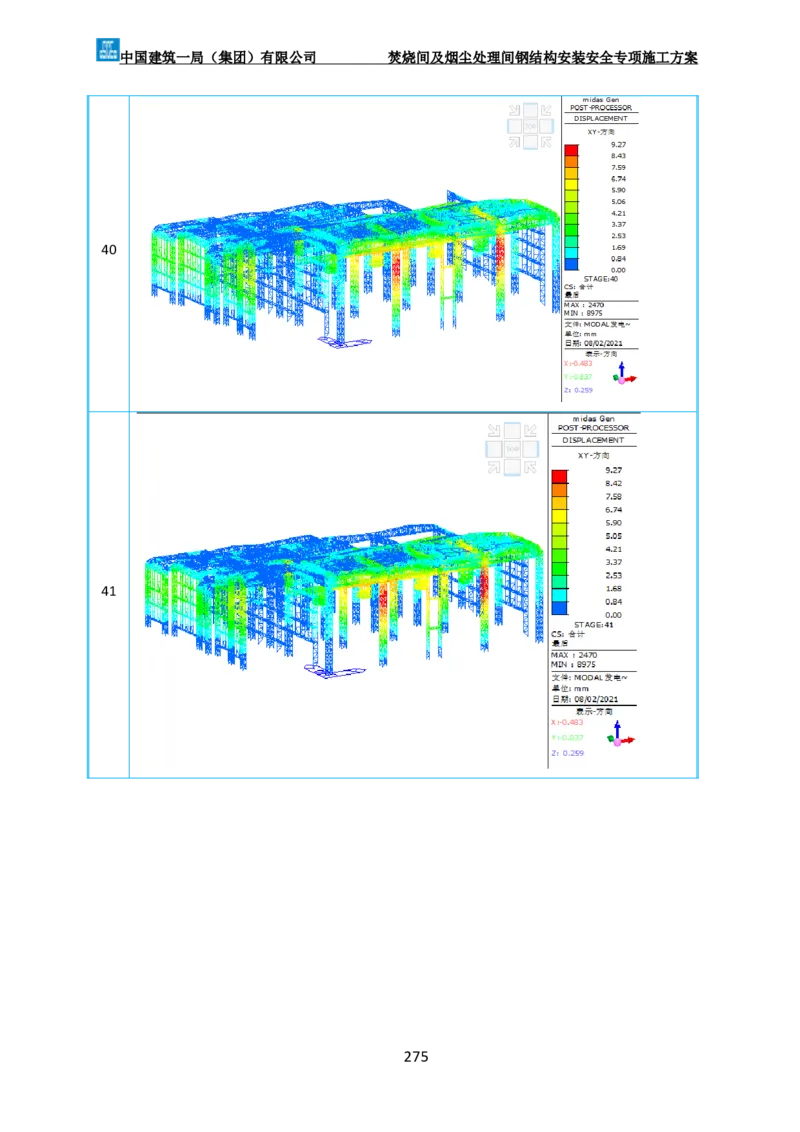This screenshot has width=800, height=1132.
Task: Click TOP face of lower view cube
Action: 512,449
